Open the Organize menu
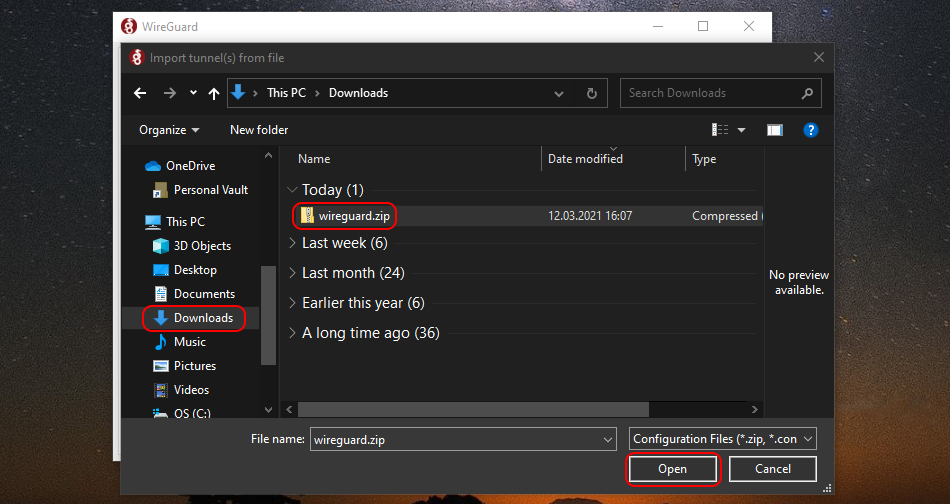 click(169, 130)
